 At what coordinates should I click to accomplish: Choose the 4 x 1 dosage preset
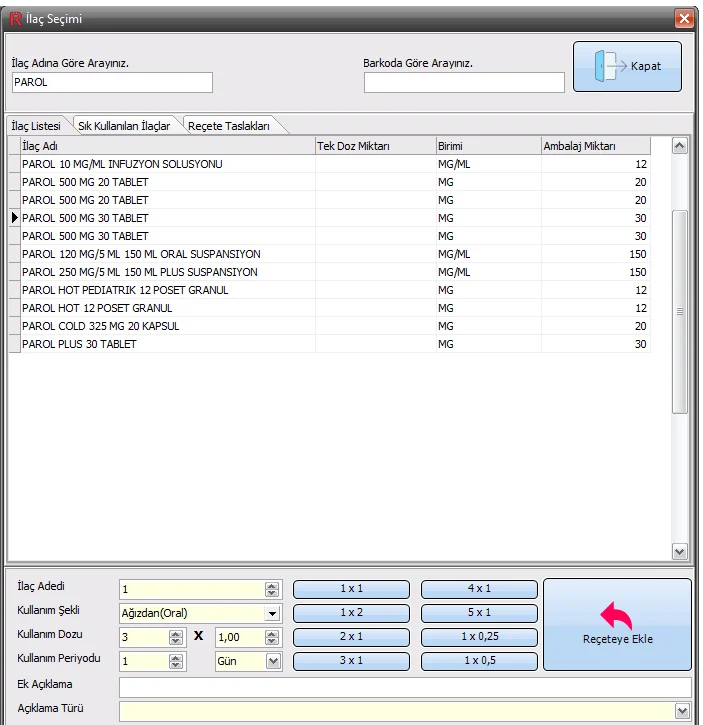pyautogui.click(x=479, y=589)
